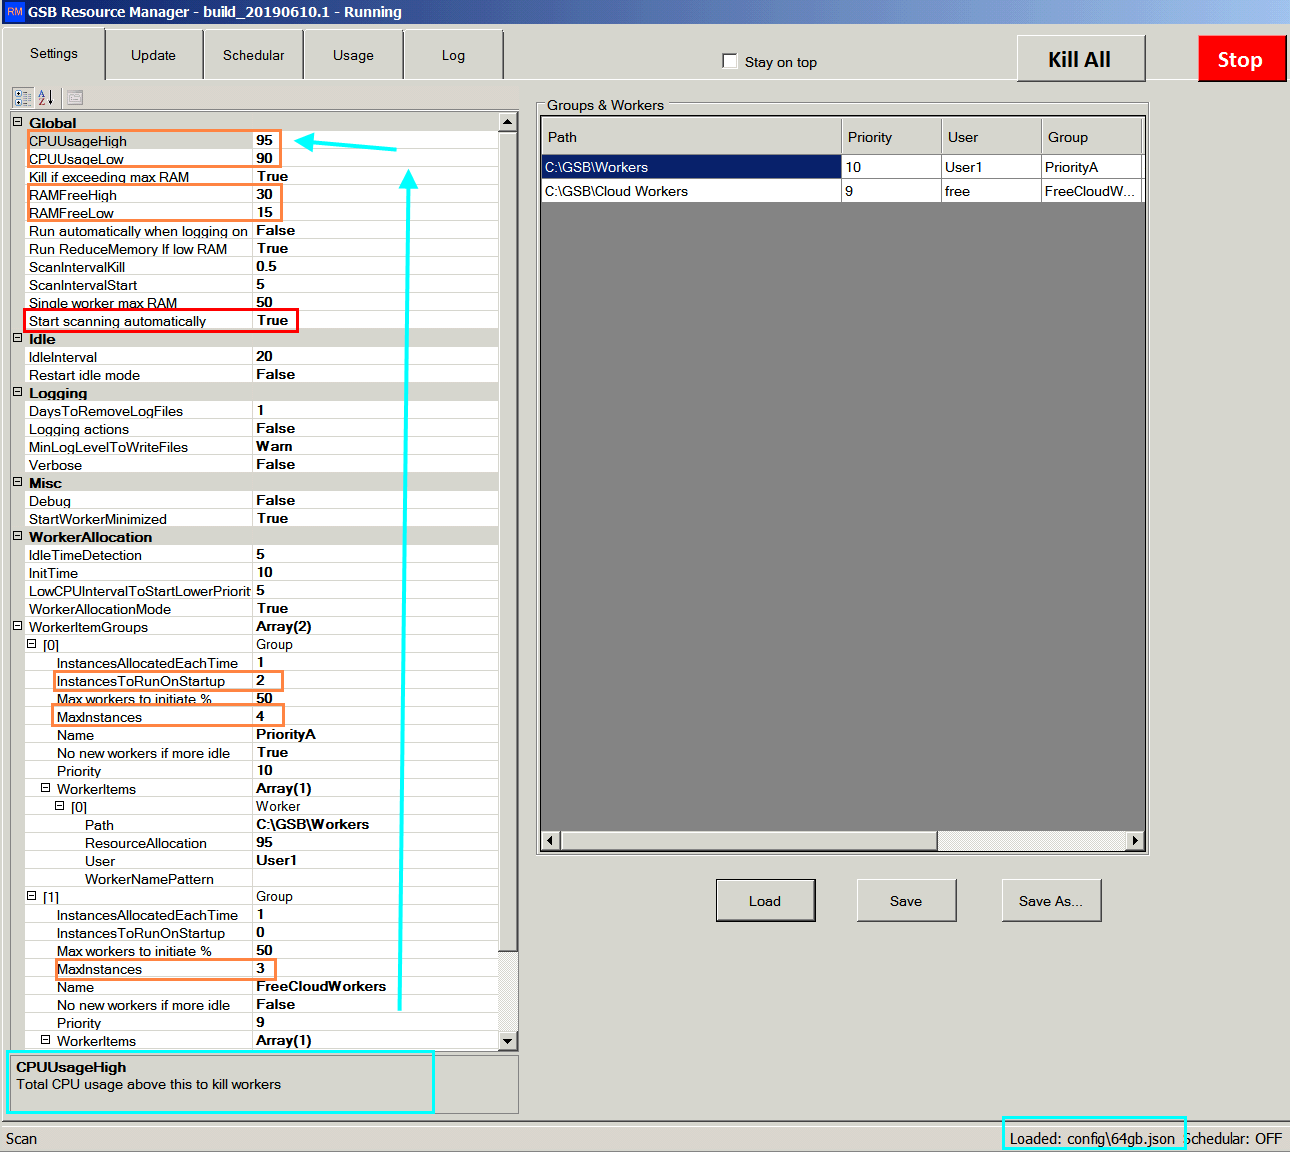The image size is (1290, 1152).
Task: Select the Restart idle mode property
Action: click(x=261, y=374)
